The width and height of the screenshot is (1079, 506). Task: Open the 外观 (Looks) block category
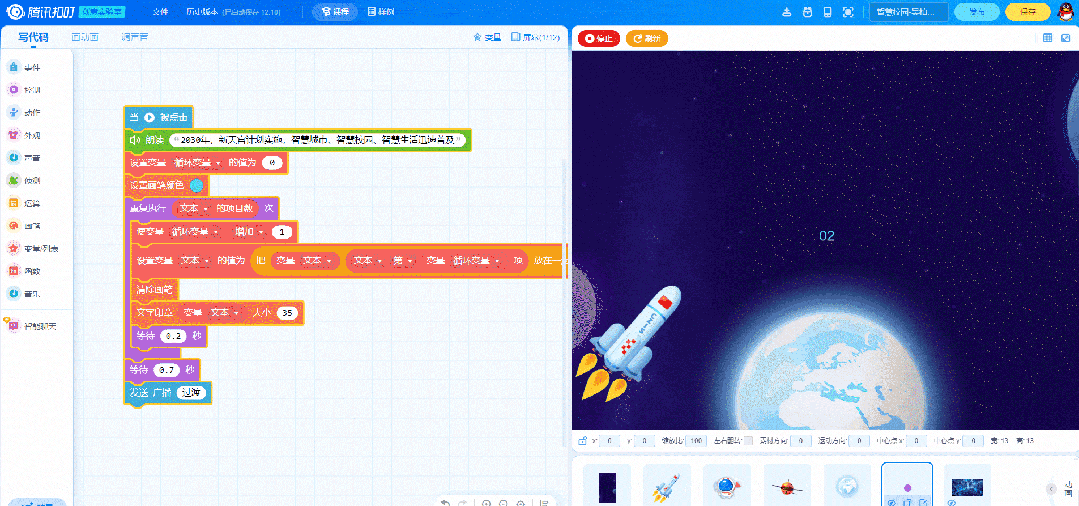click(24, 135)
